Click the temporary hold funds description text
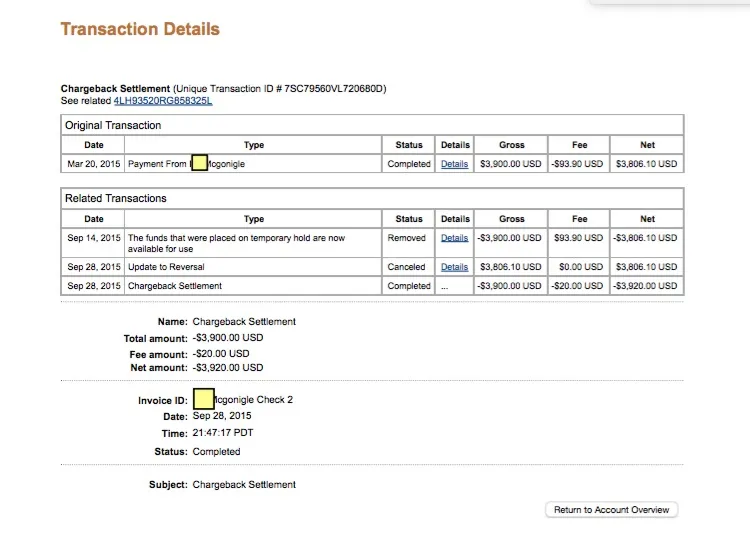750x556 pixels. coord(236,243)
